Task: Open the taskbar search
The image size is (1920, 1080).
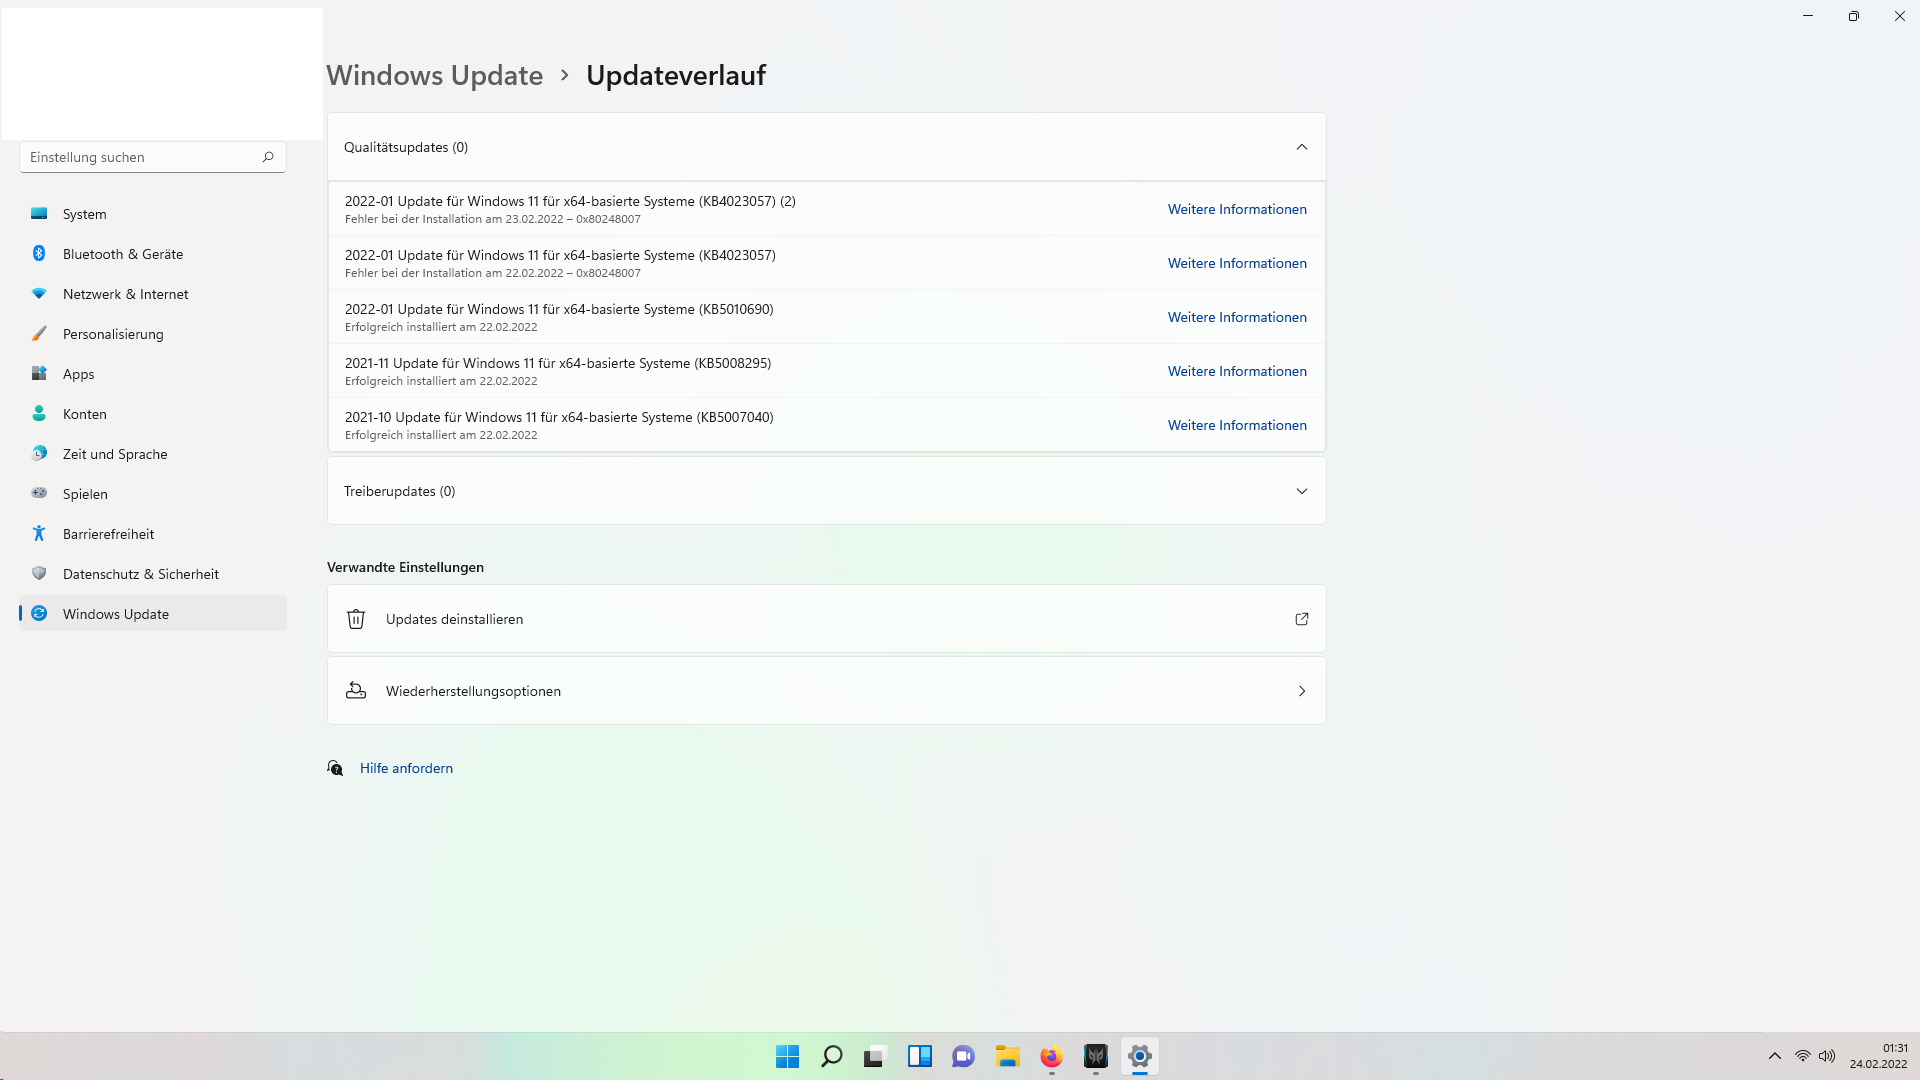Action: 831,1056
